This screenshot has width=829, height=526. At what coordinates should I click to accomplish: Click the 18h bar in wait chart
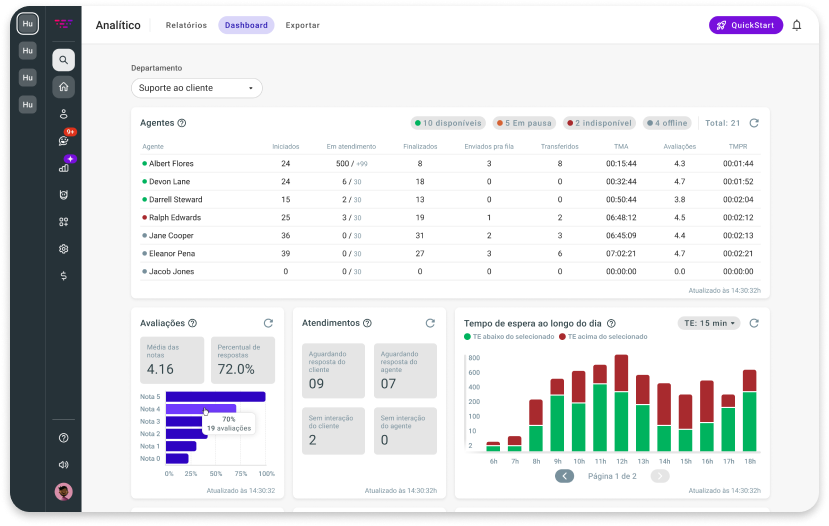(750, 410)
